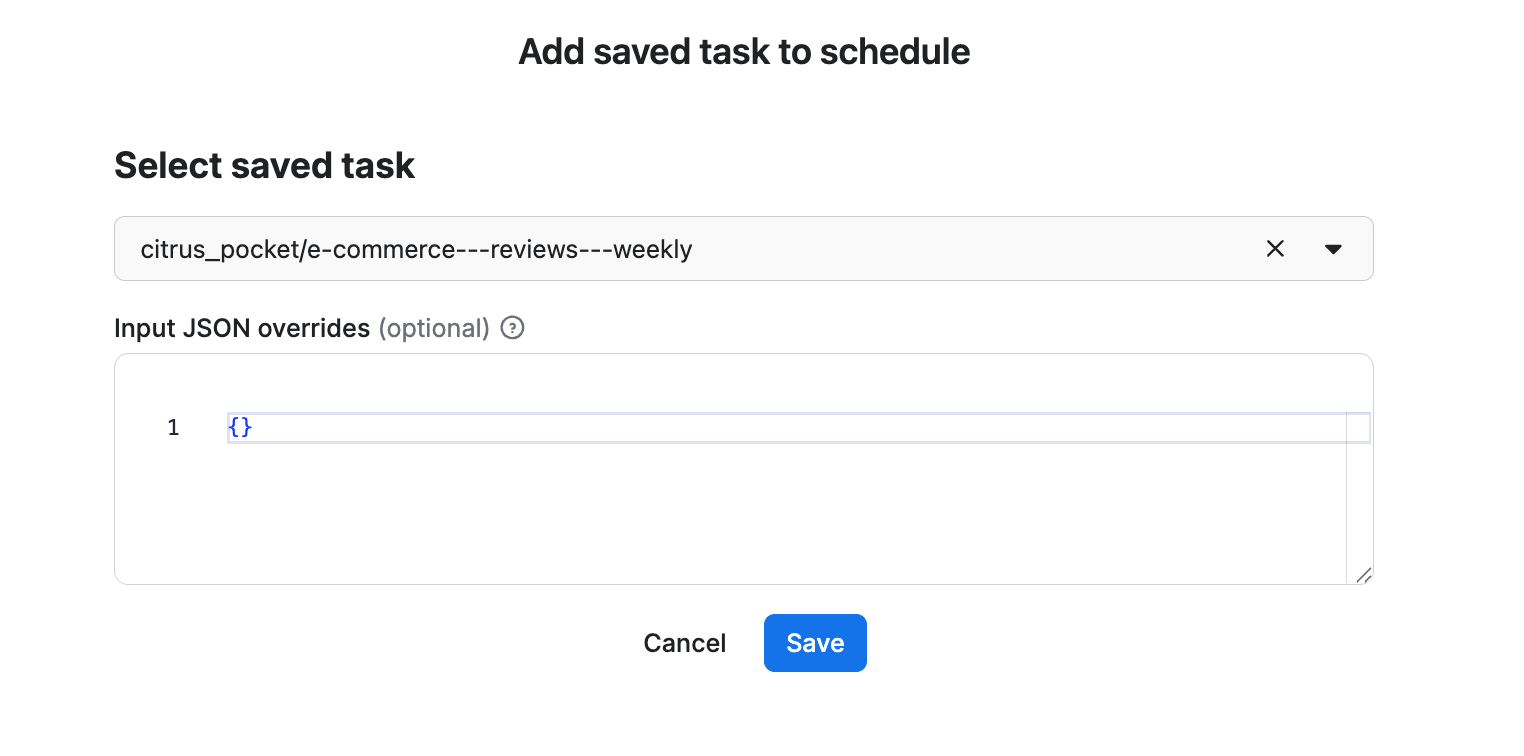Open the saved task dropdown arrow
The image size is (1524, 756).
click(x=1333, y=249)
